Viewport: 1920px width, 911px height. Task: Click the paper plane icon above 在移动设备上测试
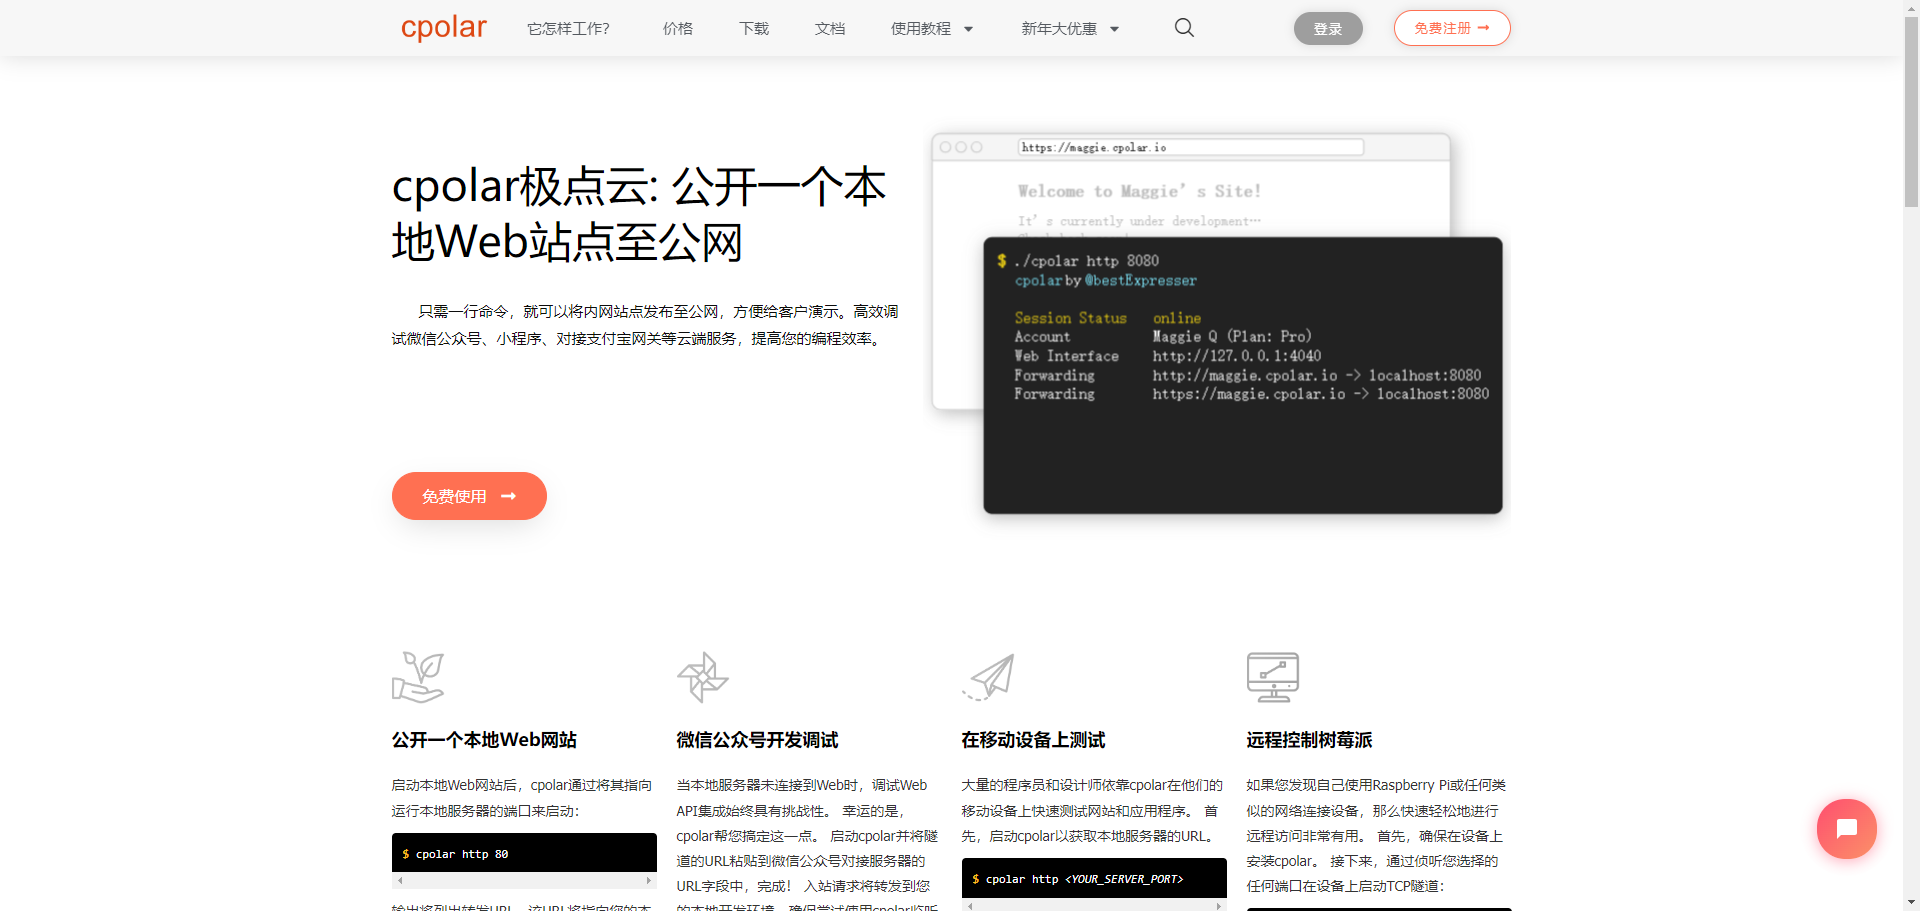point(989,677)
